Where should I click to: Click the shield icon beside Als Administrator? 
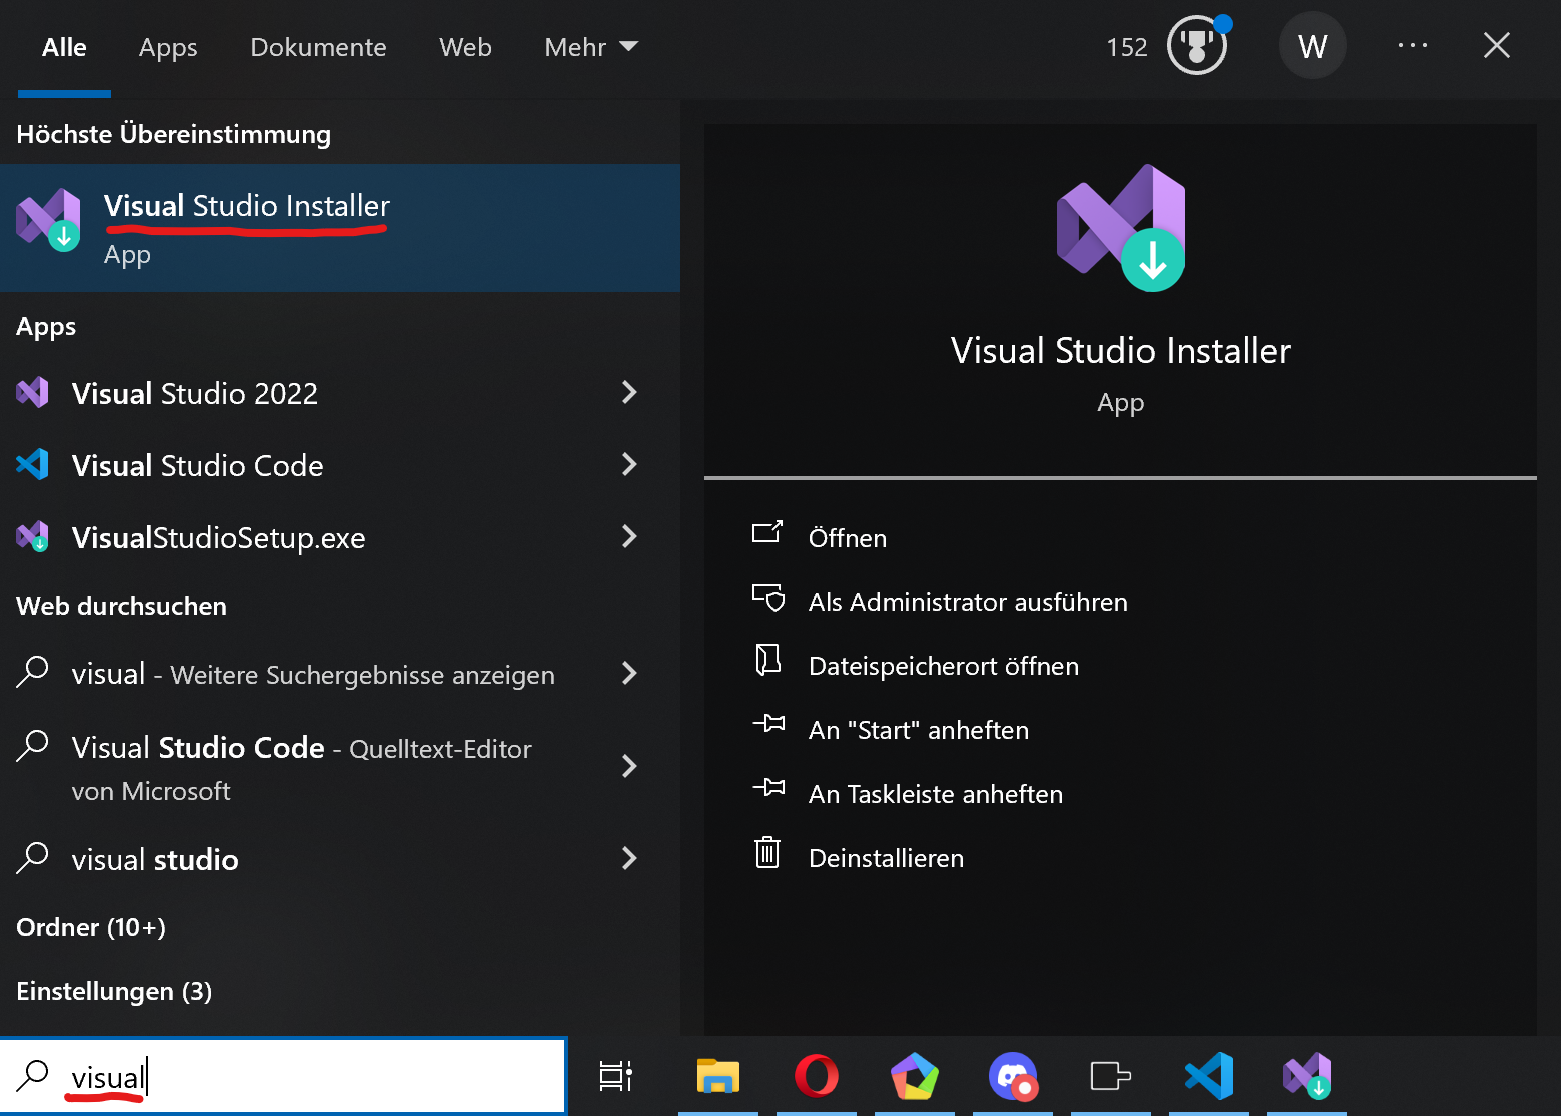[x=768, y=597]
